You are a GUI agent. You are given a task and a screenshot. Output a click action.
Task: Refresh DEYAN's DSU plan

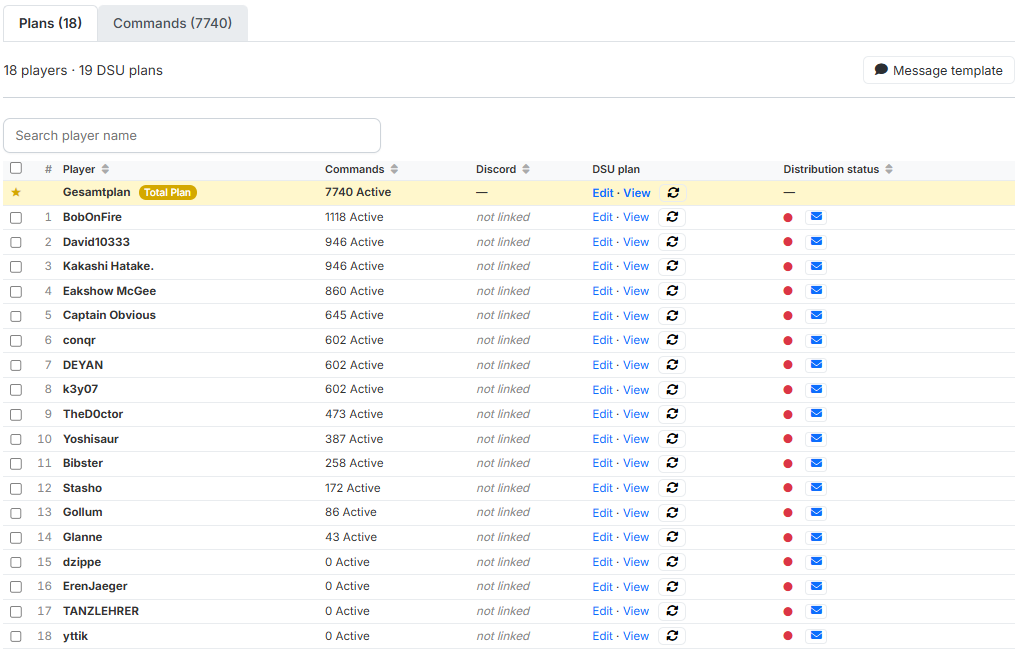tap(672, 364)
